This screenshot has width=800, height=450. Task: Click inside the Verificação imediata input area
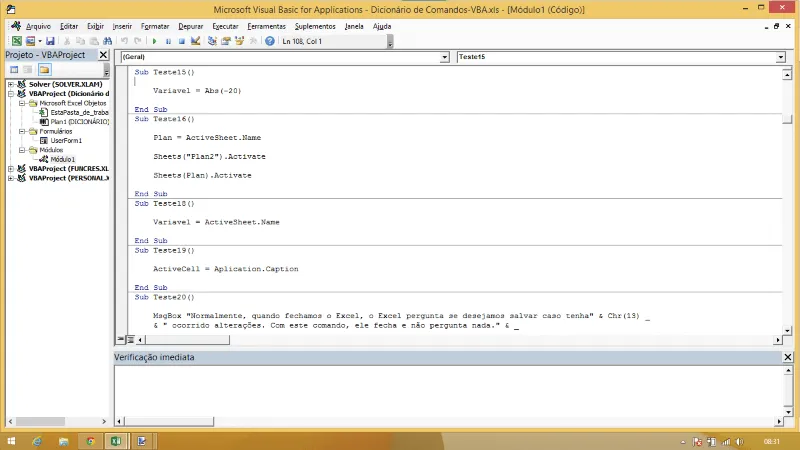click(449, 391)
